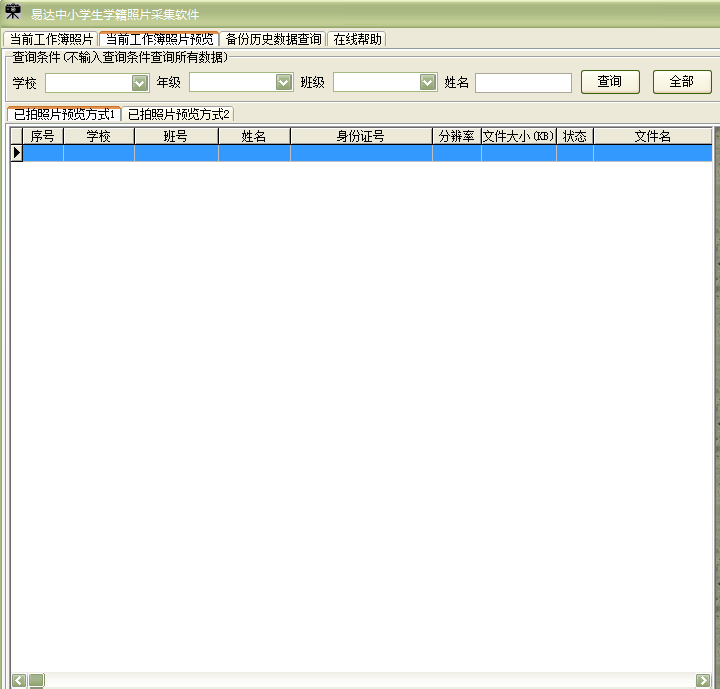Open the 备份历史数据查询 tab
This screenshot has height=689, width=720.
(x=273, y=39)
